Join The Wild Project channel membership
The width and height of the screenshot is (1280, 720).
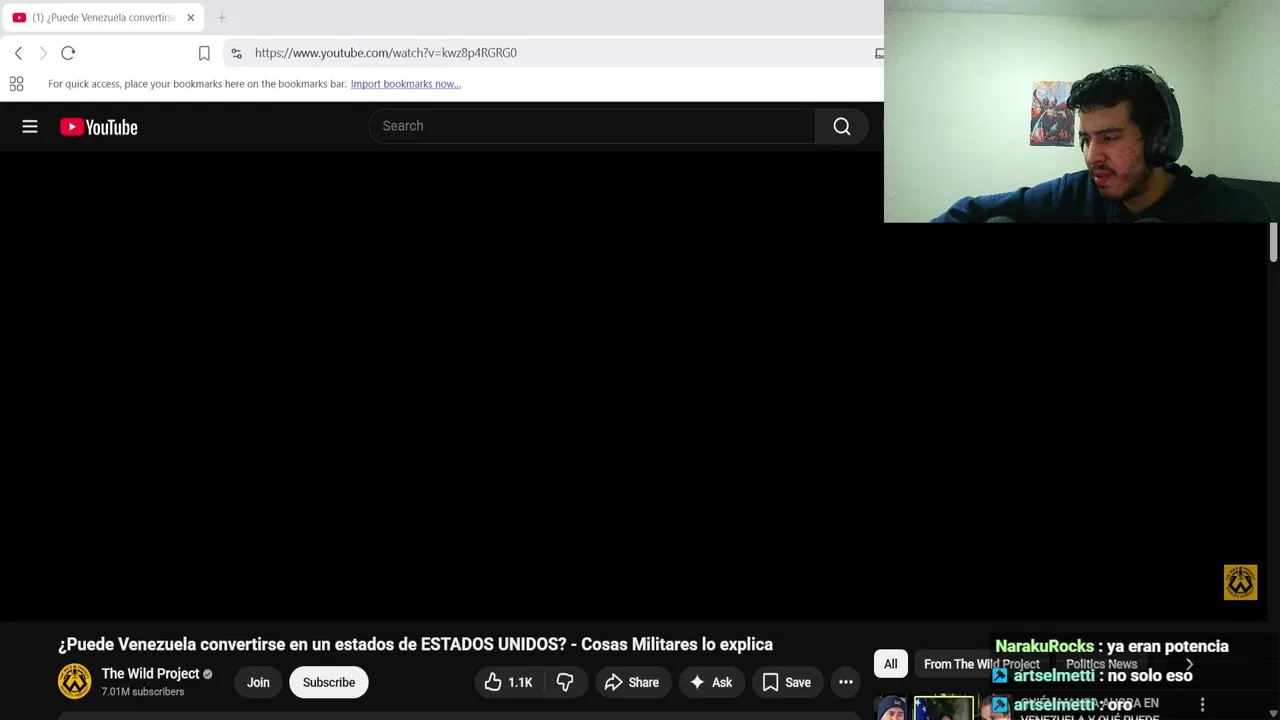click(x=258, y=682)
